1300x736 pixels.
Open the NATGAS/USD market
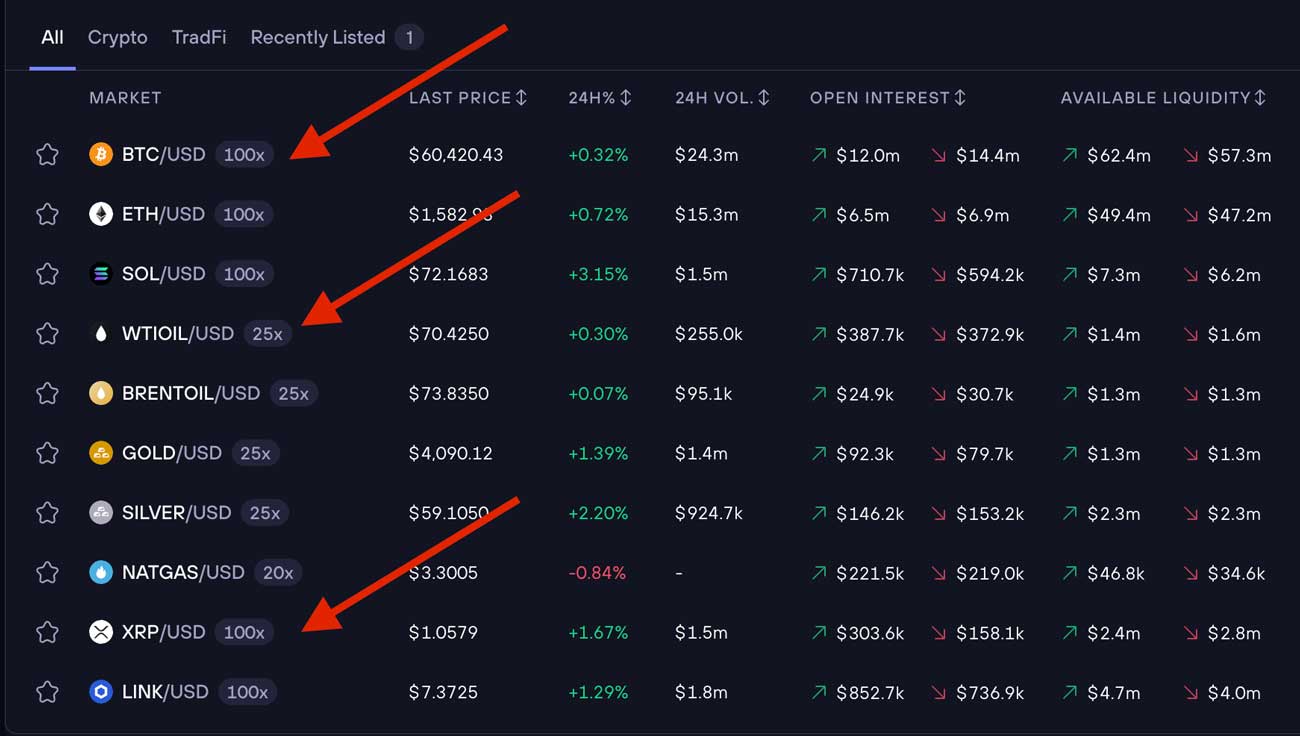183,572
